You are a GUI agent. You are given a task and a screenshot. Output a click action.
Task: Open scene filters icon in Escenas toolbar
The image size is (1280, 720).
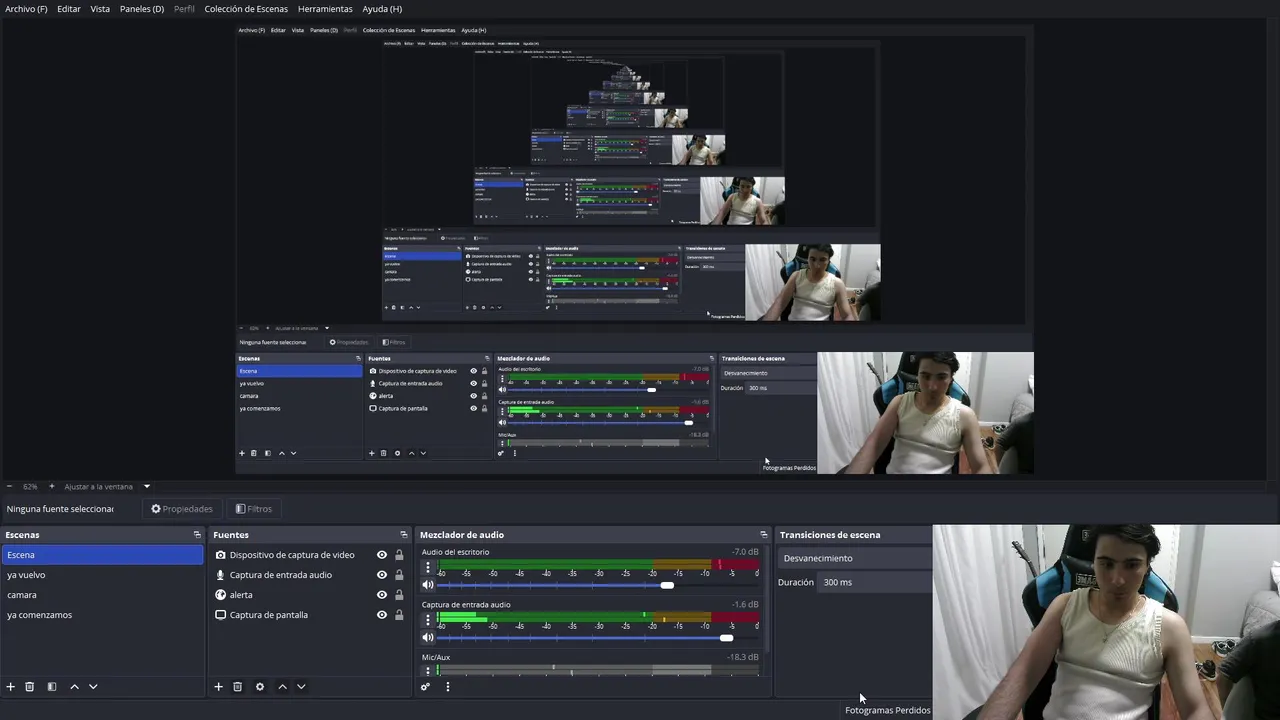pos(52,687)
